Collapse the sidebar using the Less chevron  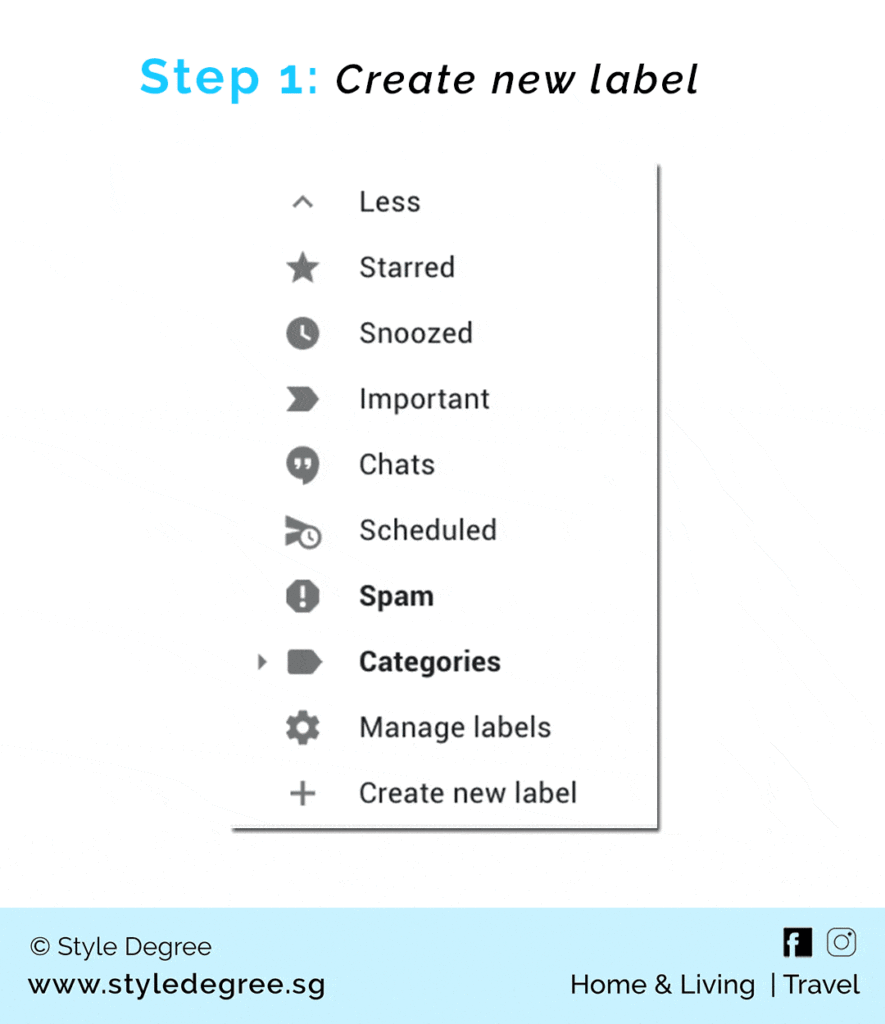coord(303,201)
